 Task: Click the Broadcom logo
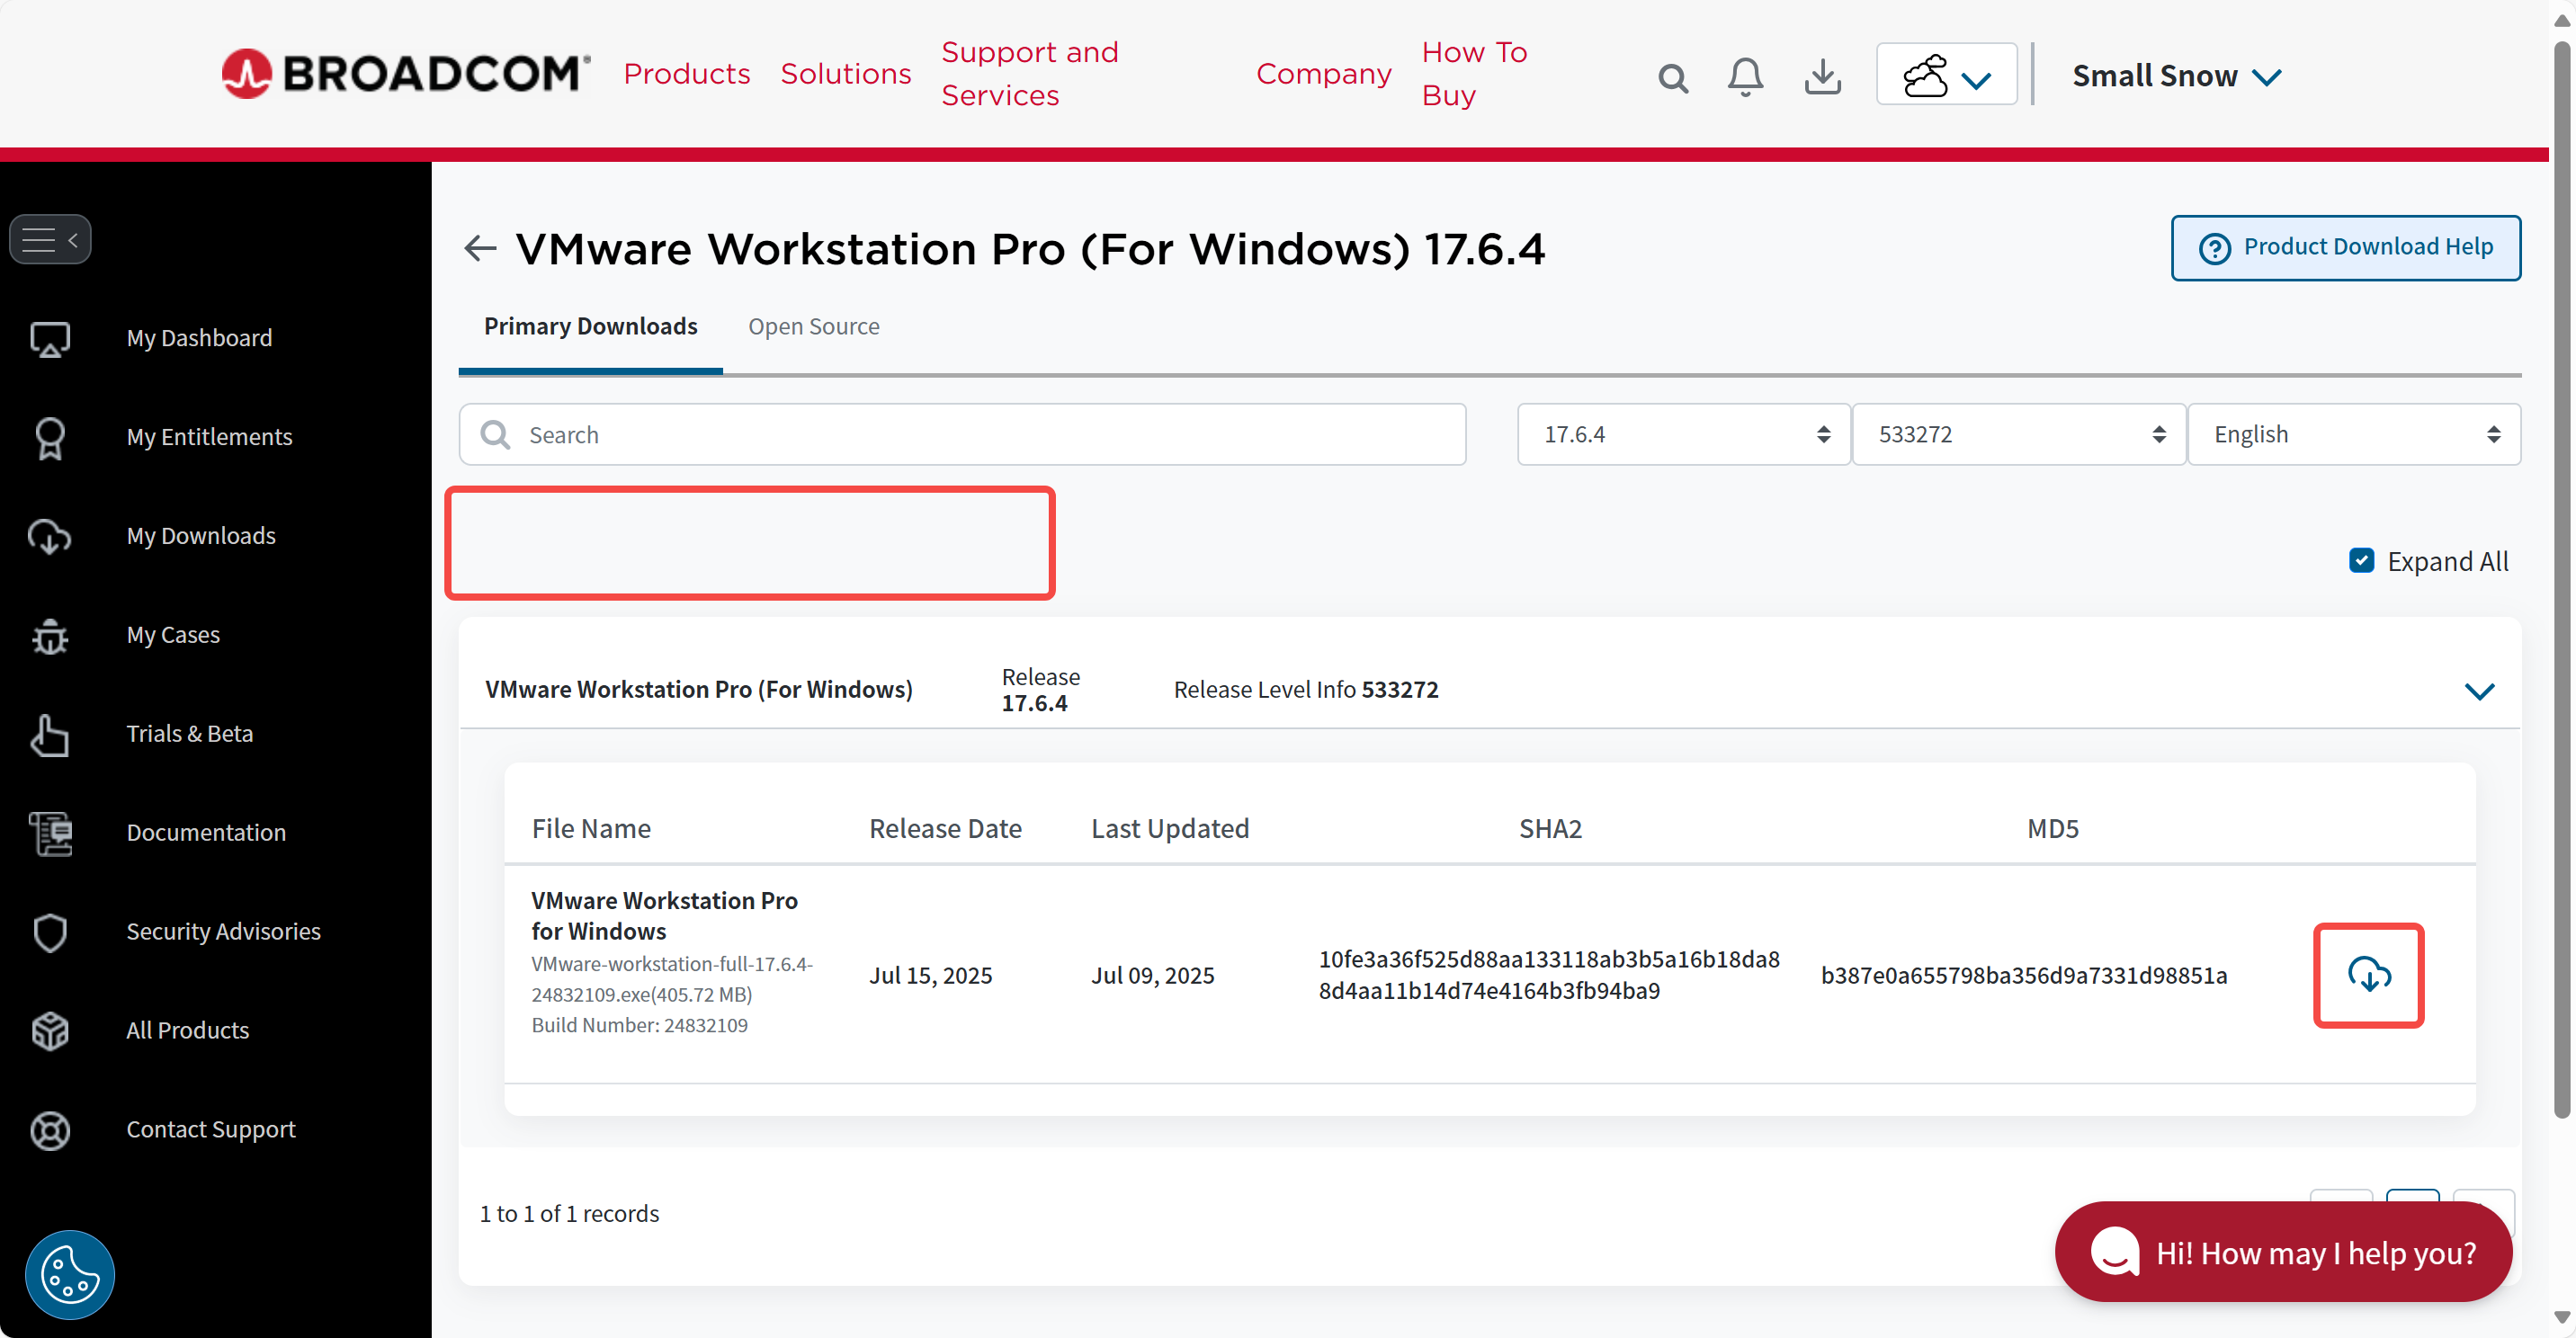point(406,74)
